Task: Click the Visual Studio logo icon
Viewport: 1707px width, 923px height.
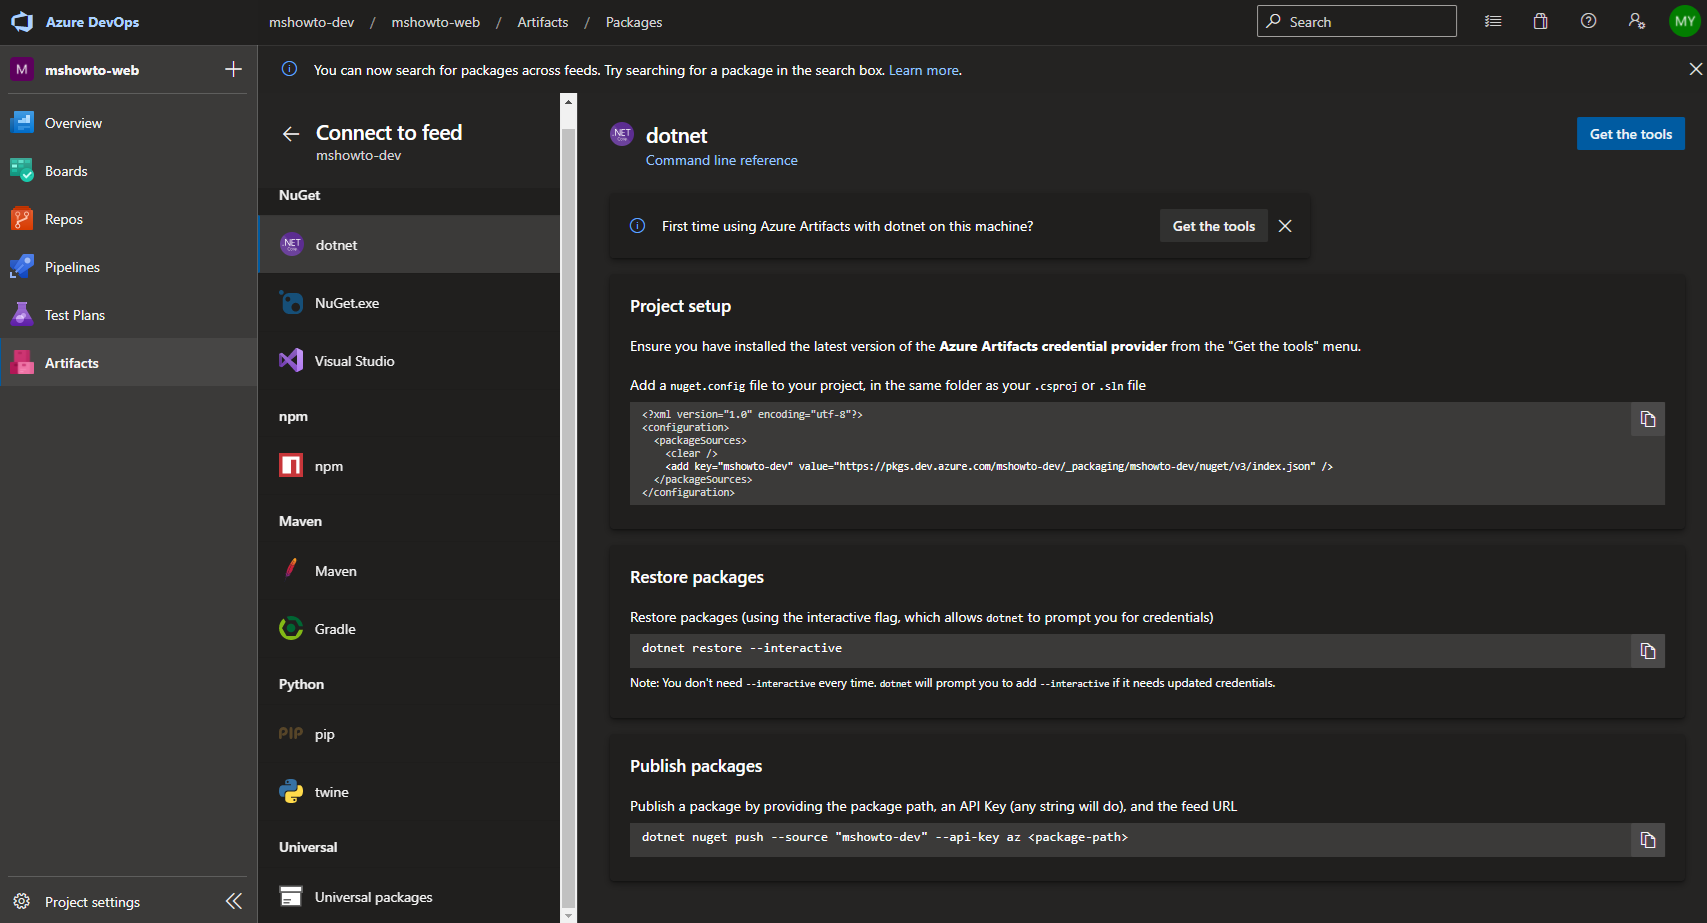Action: point(291,361)
